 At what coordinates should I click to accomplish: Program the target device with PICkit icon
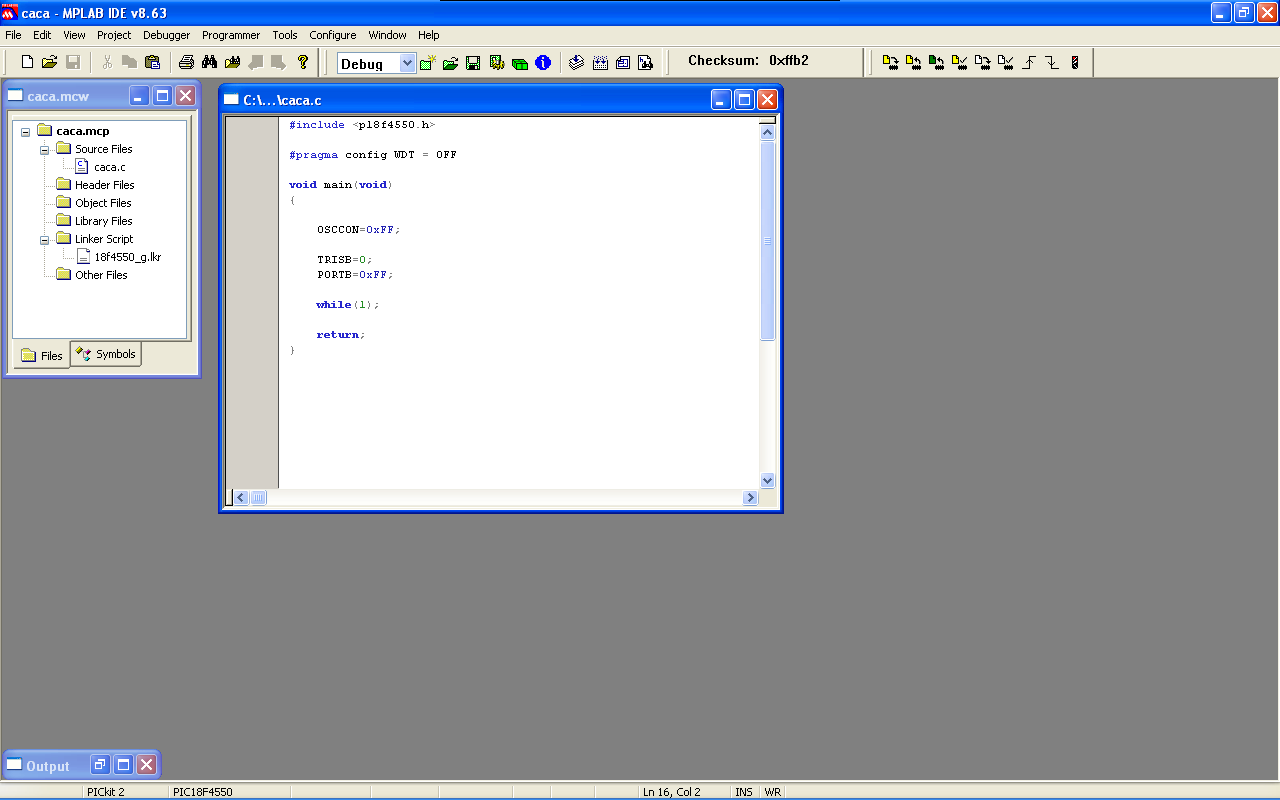(x=890, y=62)
